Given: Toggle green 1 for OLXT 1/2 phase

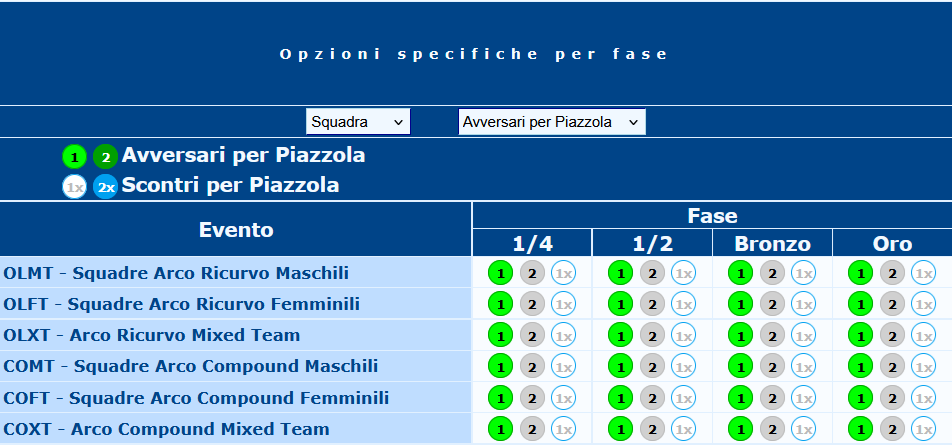Looking at the screenshot, I should tap(620, 336).
